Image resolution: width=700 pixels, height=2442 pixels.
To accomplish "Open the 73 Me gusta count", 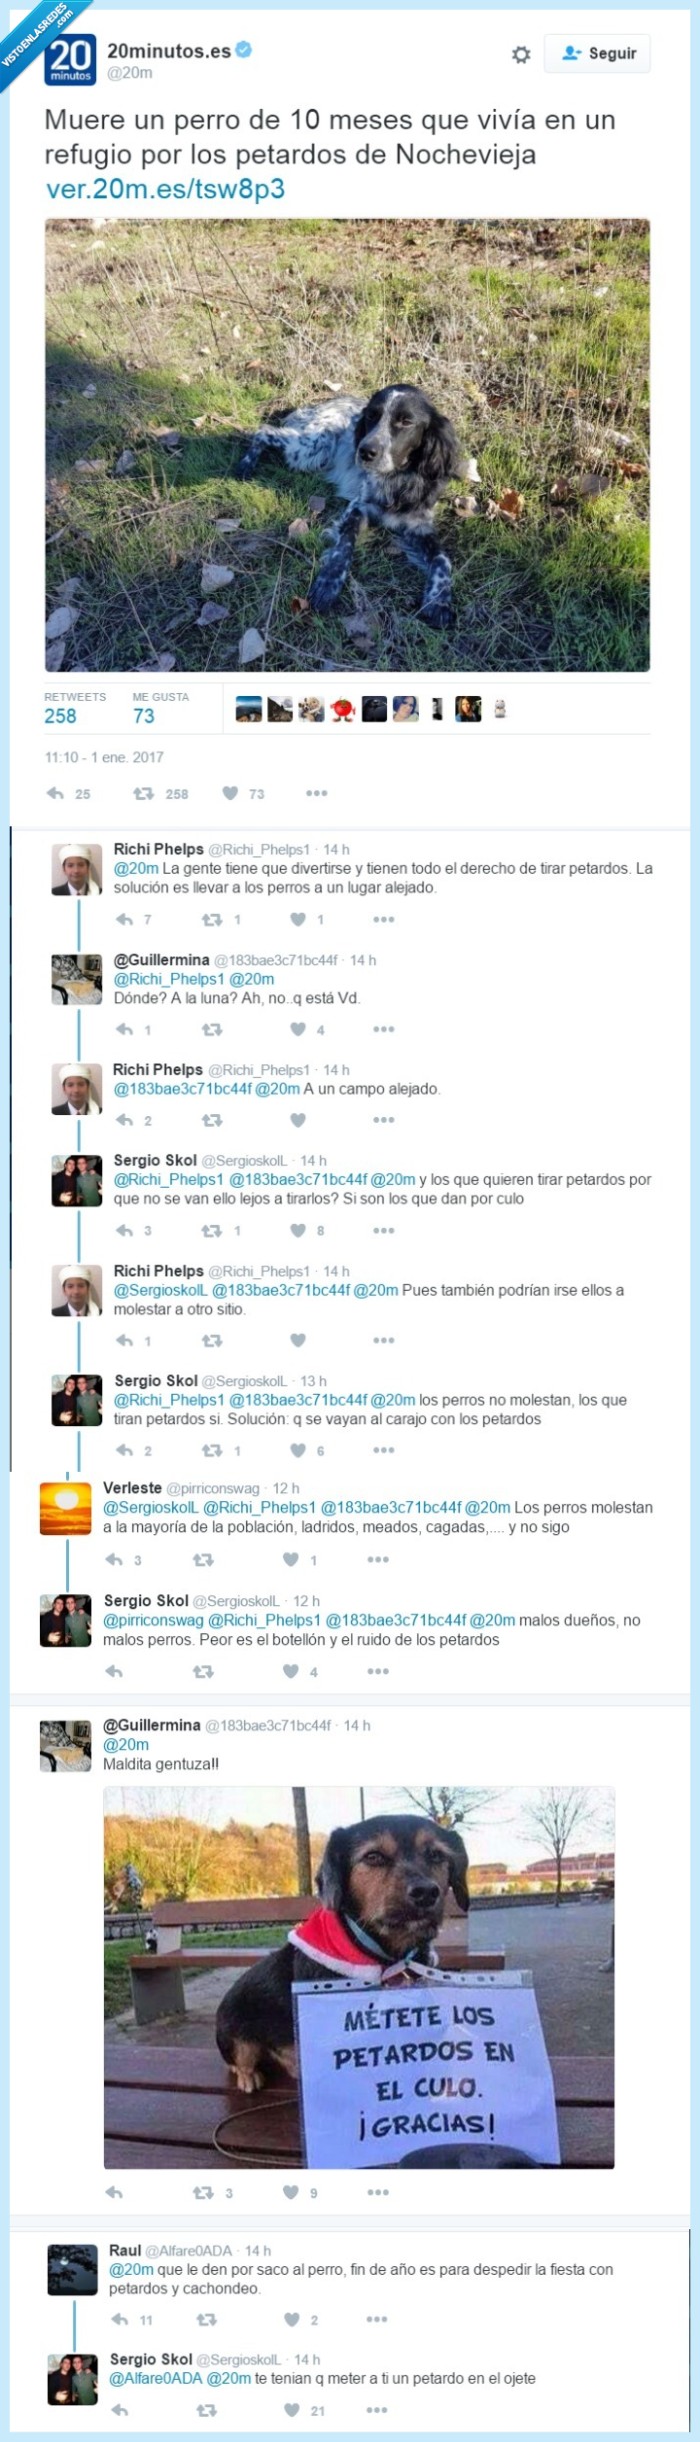I will (144, 716).
